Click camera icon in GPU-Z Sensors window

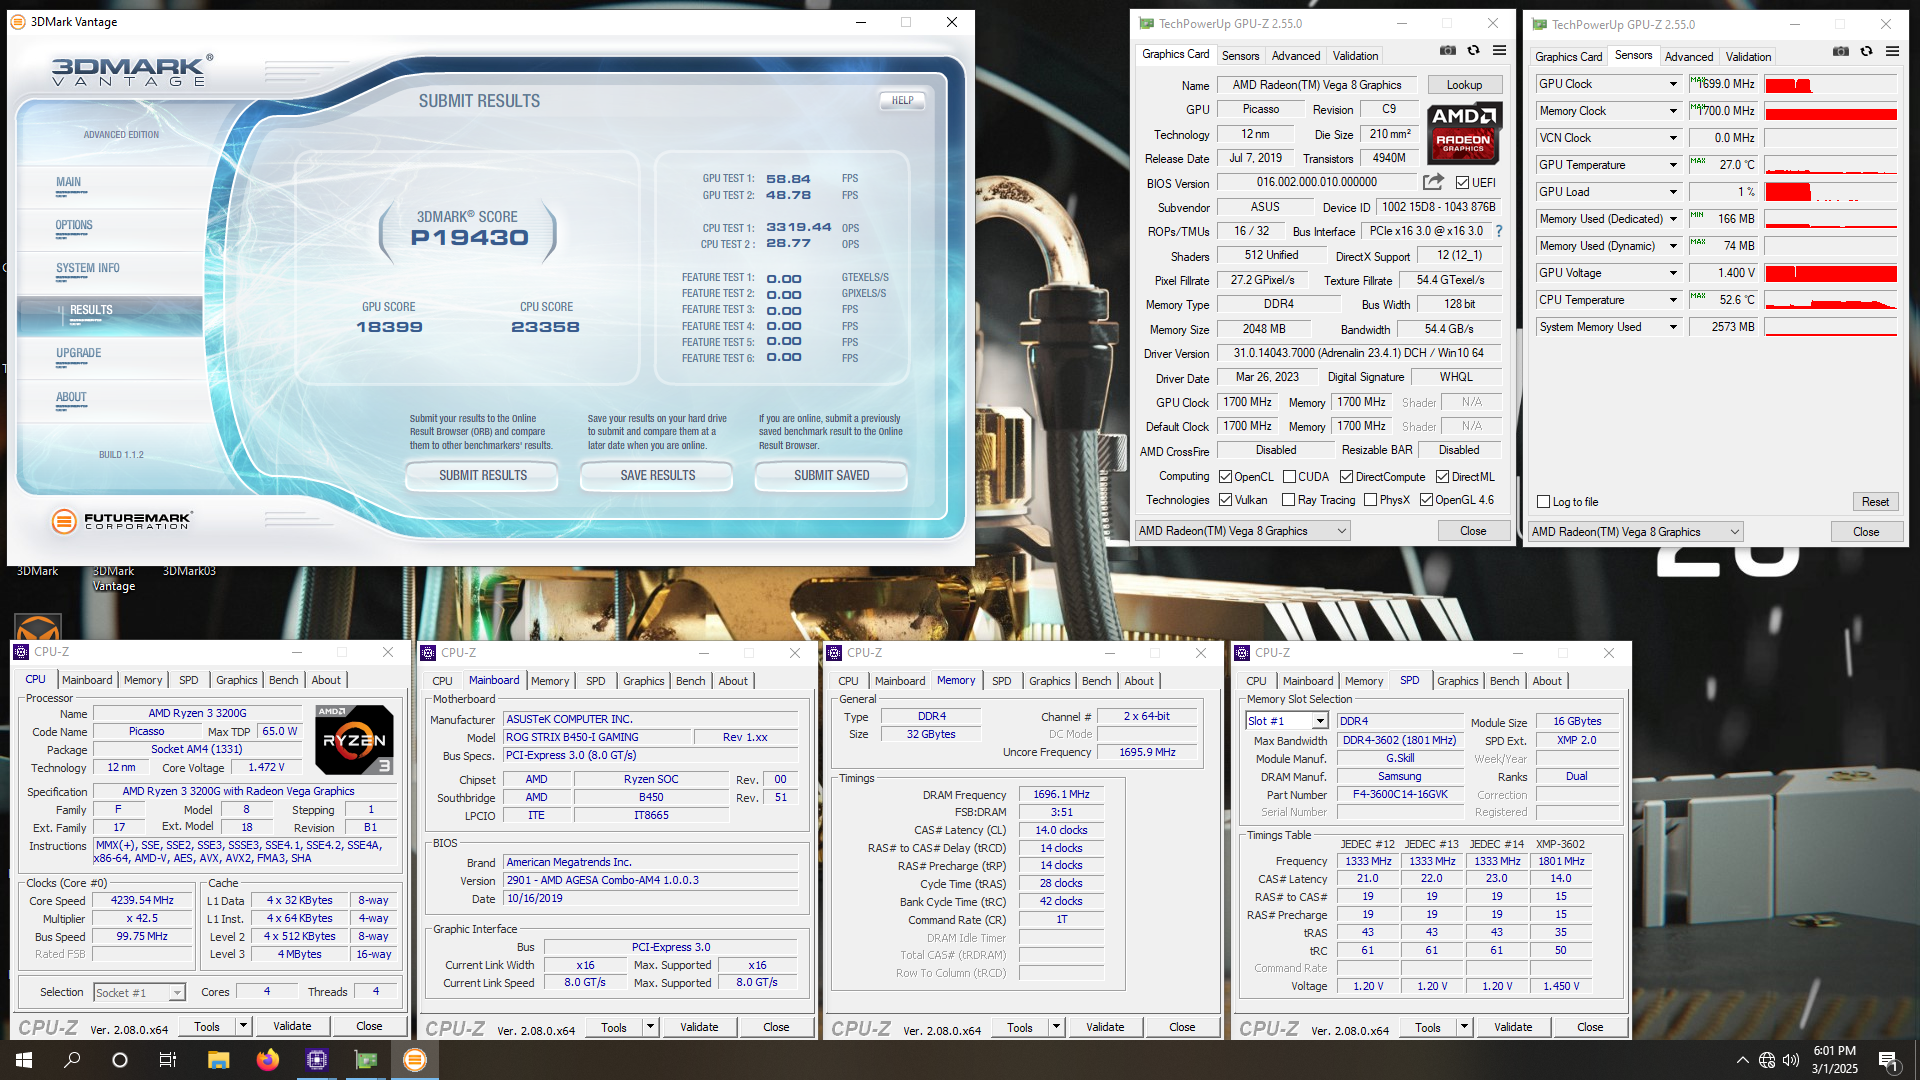pos(1840,51)
